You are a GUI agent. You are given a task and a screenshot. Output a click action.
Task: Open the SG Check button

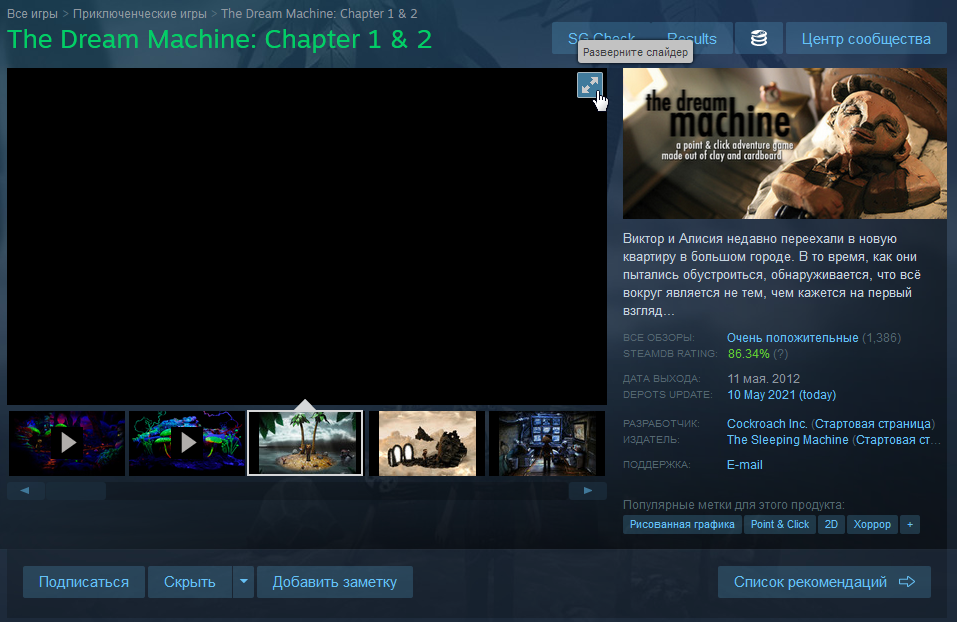pyautogui.click(x=601, y=38)
